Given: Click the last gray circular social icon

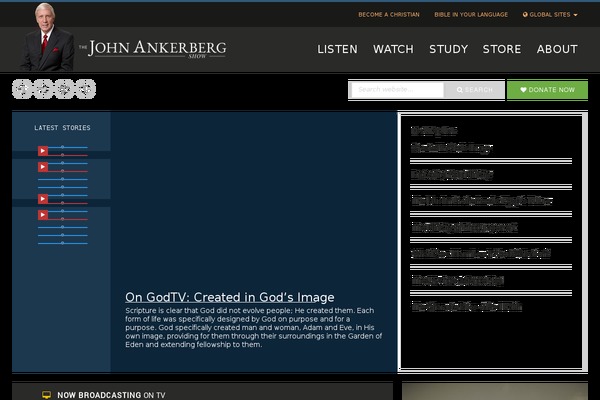Looking at the screenshot, I should coord(86,89).
